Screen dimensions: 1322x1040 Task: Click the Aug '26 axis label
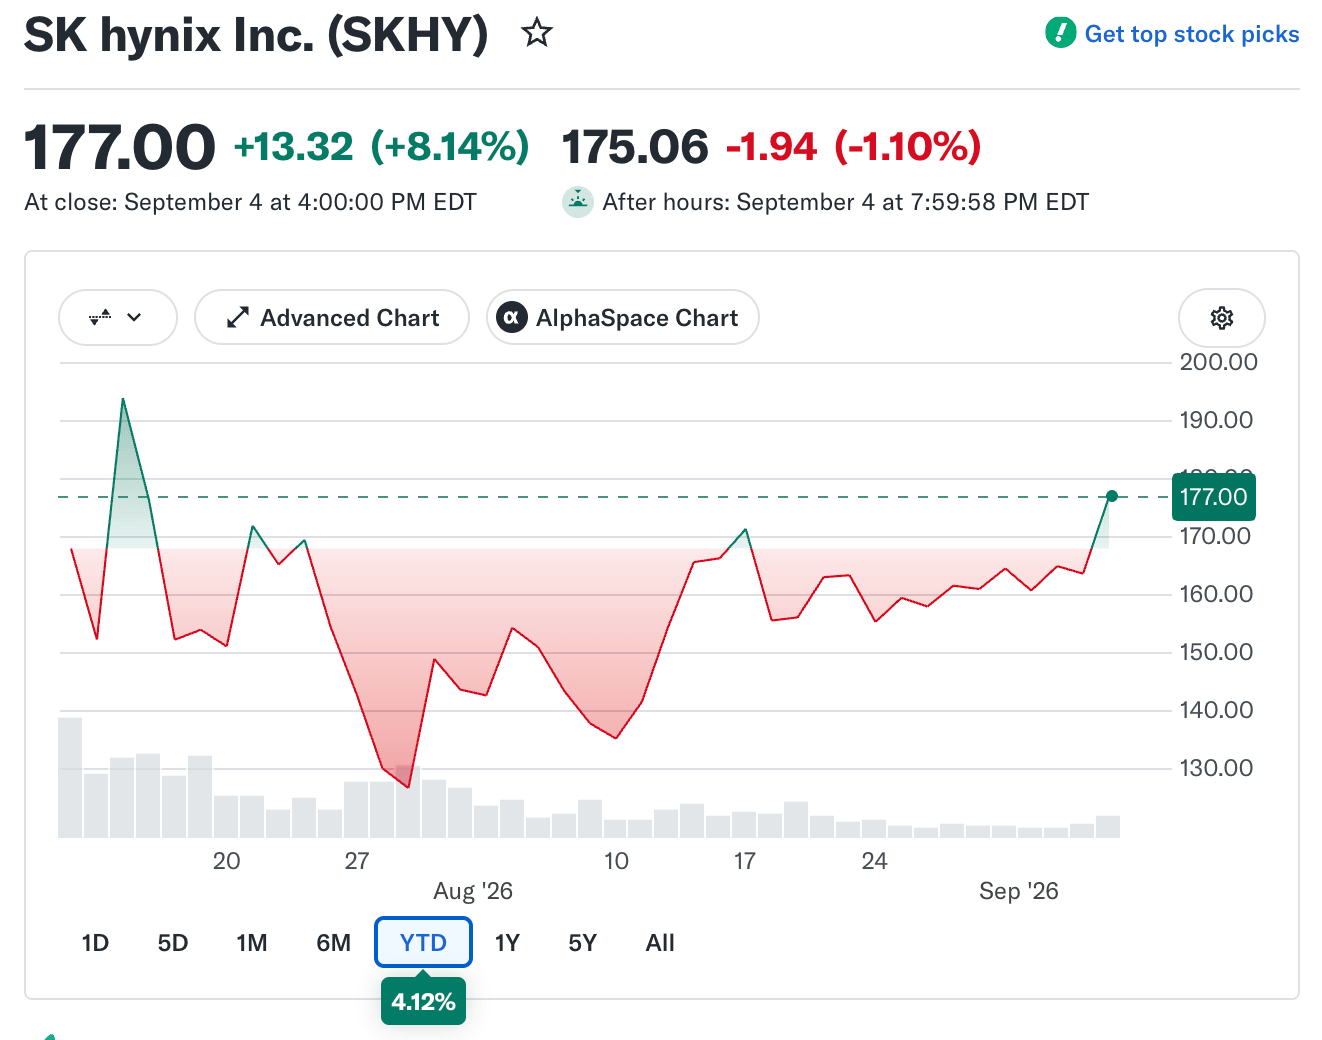coord(473,891)
